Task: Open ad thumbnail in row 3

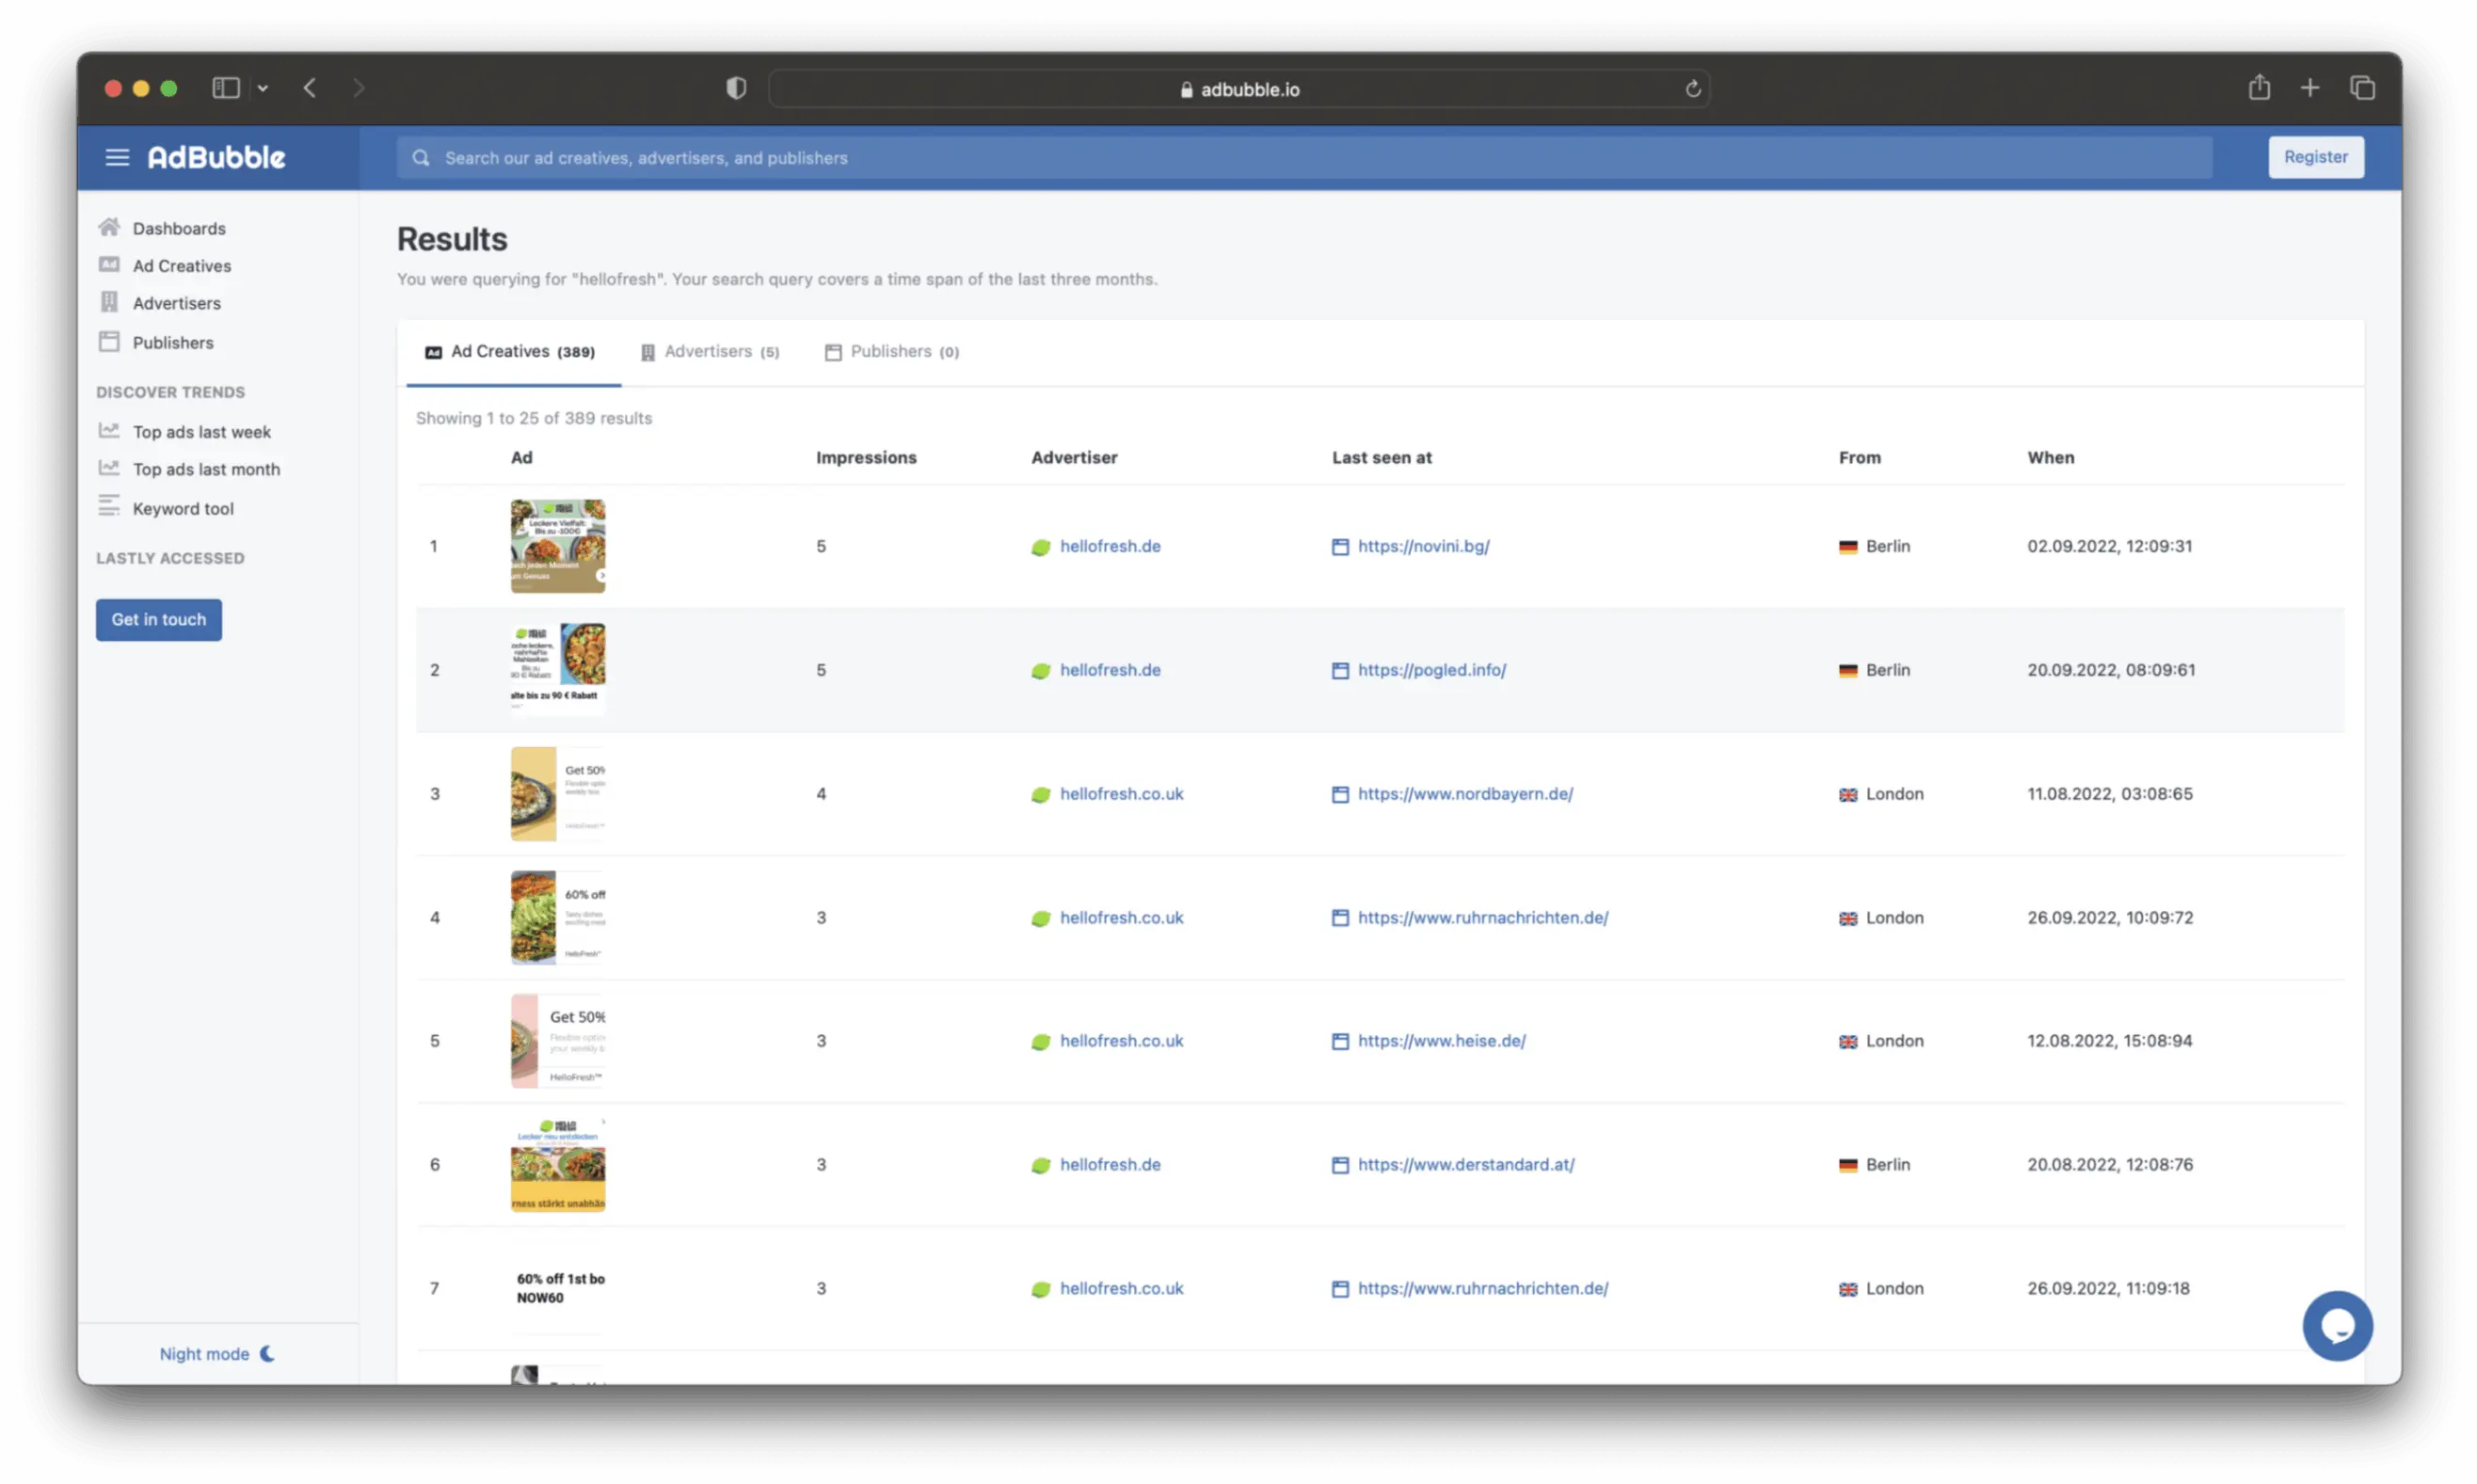Action: coord(558,793)
